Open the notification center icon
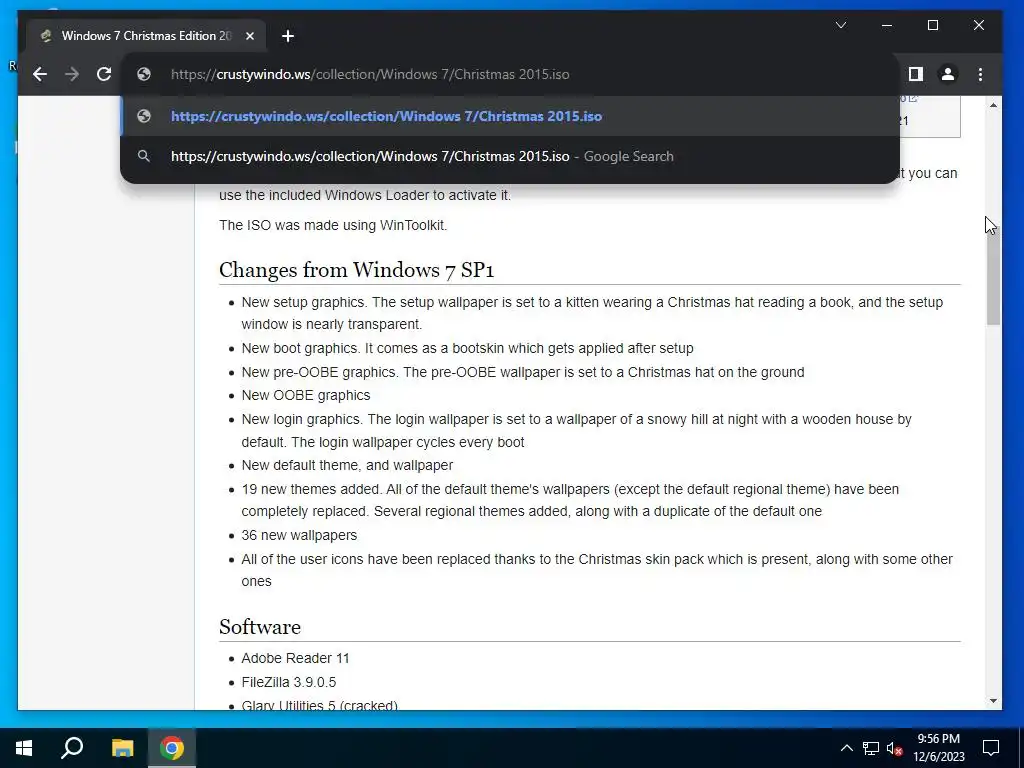This screenshot has width=1024, height=768. click(x=991, y=748)
